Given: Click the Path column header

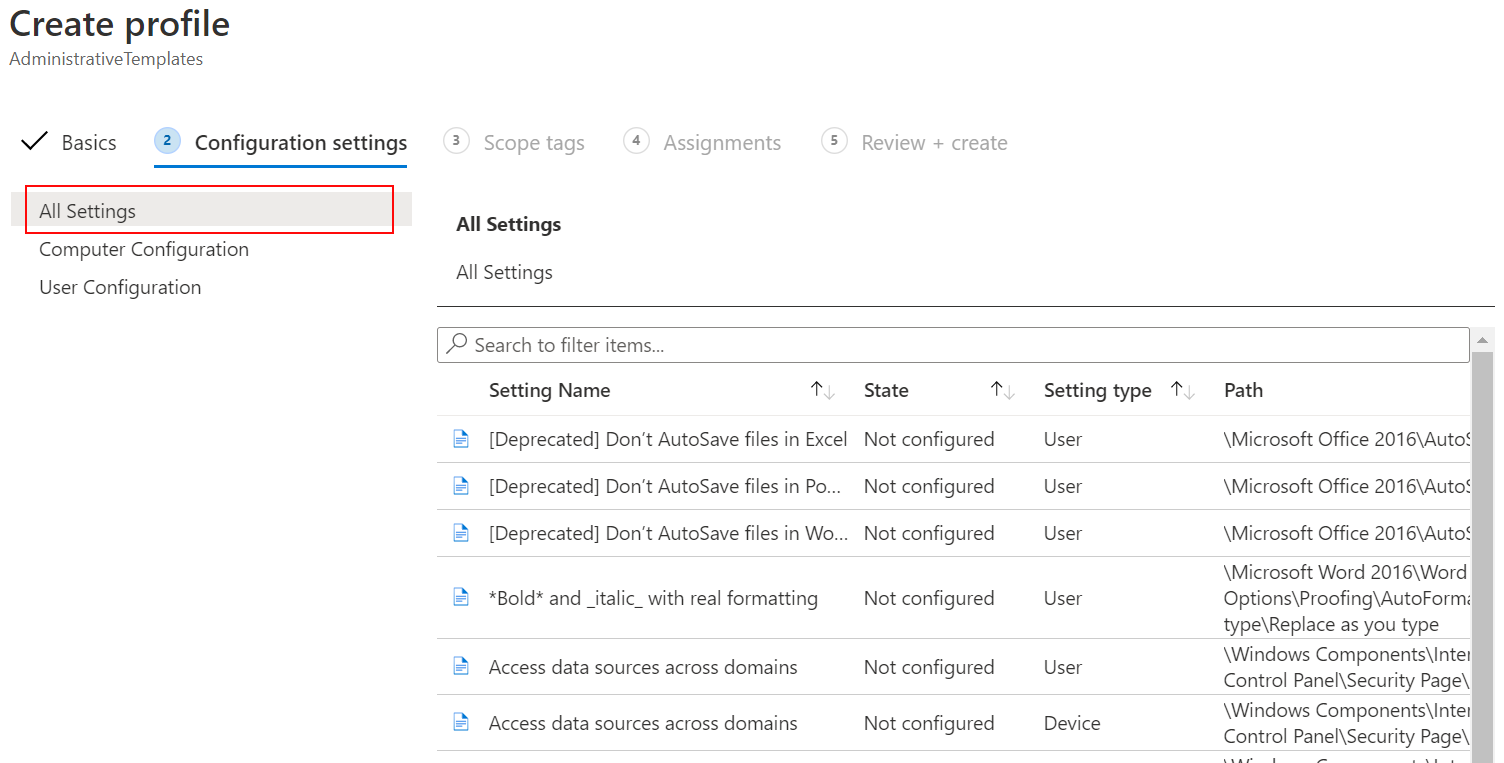Looking at the screenshot, I should [x=1243, y=391].
